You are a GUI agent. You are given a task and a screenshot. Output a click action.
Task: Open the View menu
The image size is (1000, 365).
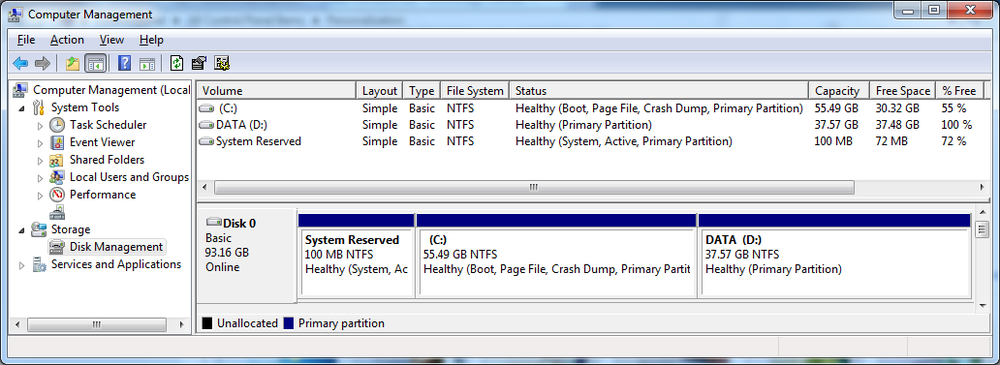tap(112, 40)
